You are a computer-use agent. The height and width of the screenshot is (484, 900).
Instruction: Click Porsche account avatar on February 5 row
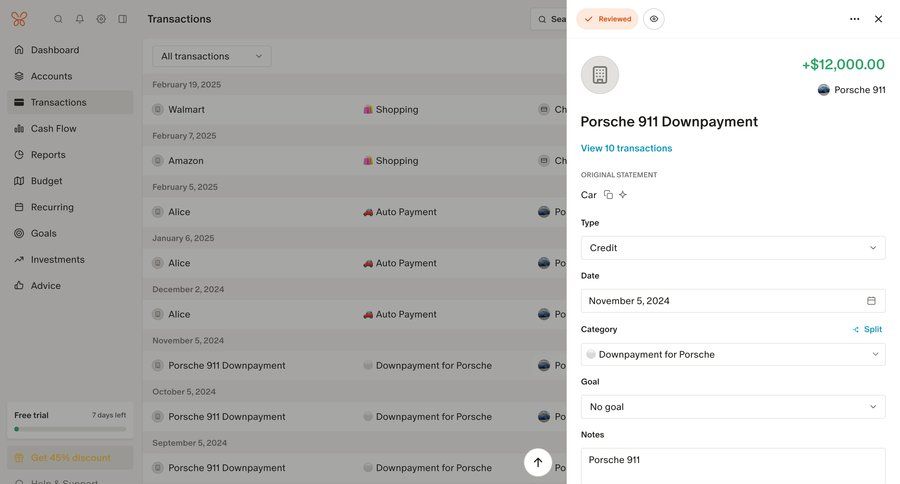(544, 212)
